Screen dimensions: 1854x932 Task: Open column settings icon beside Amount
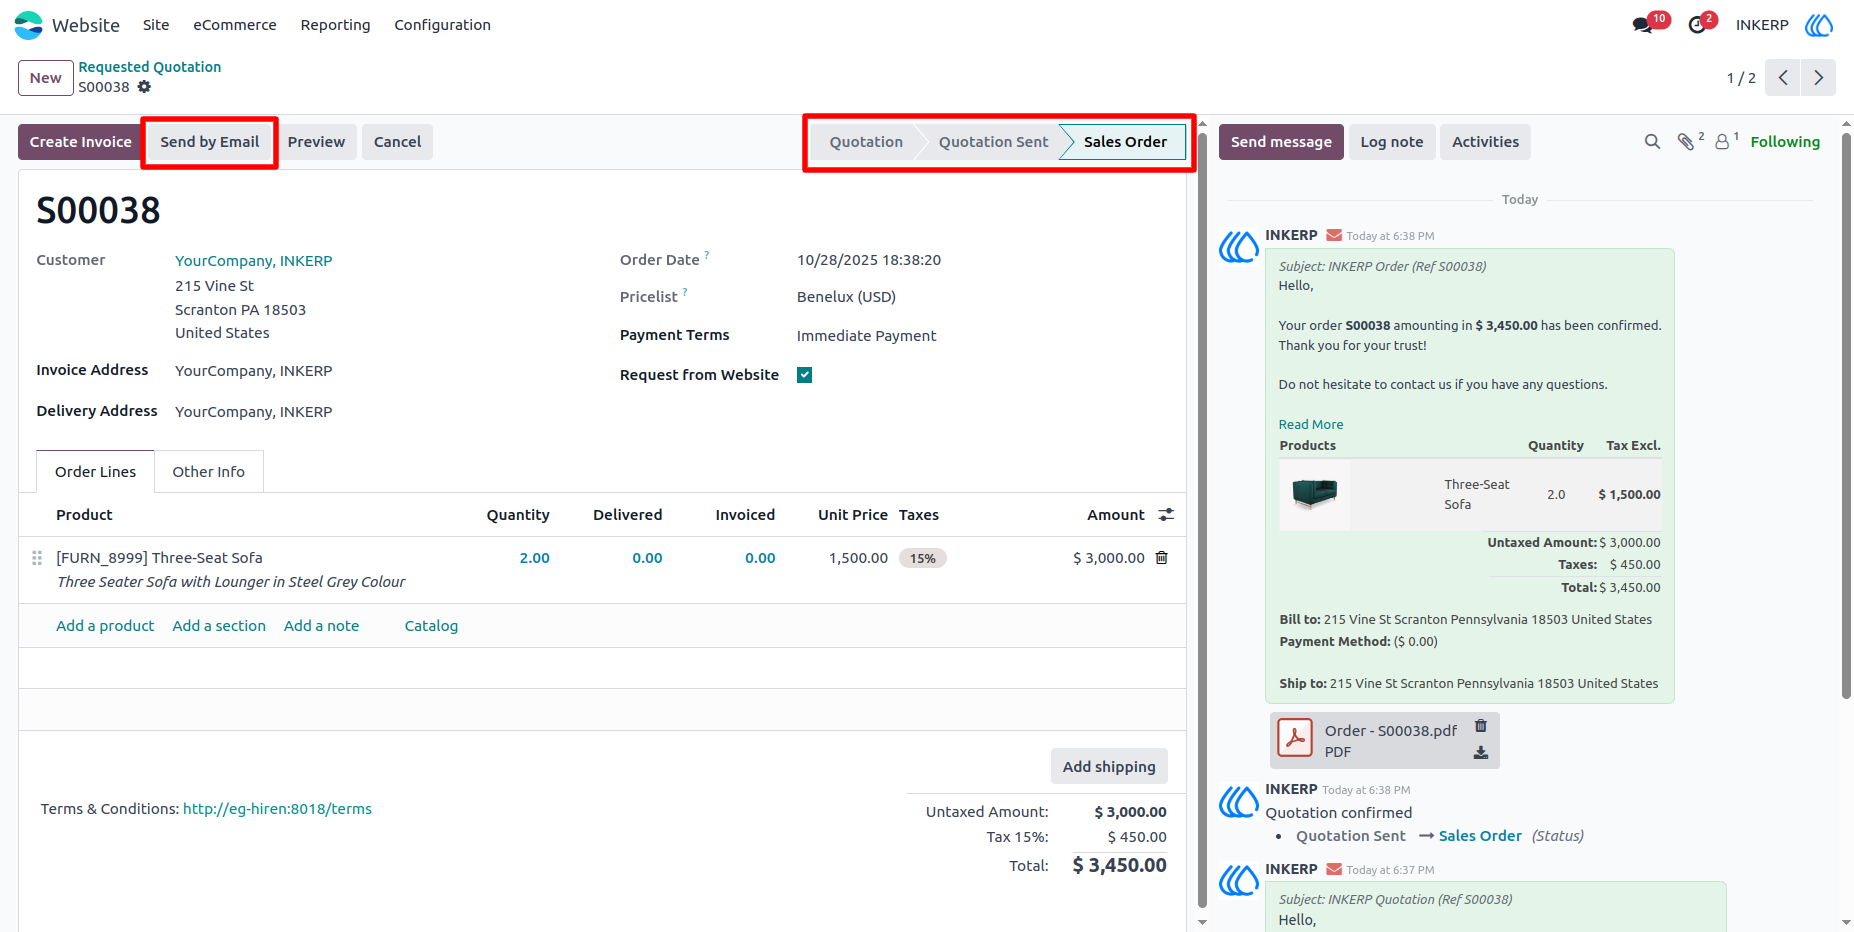[1166, 515]
